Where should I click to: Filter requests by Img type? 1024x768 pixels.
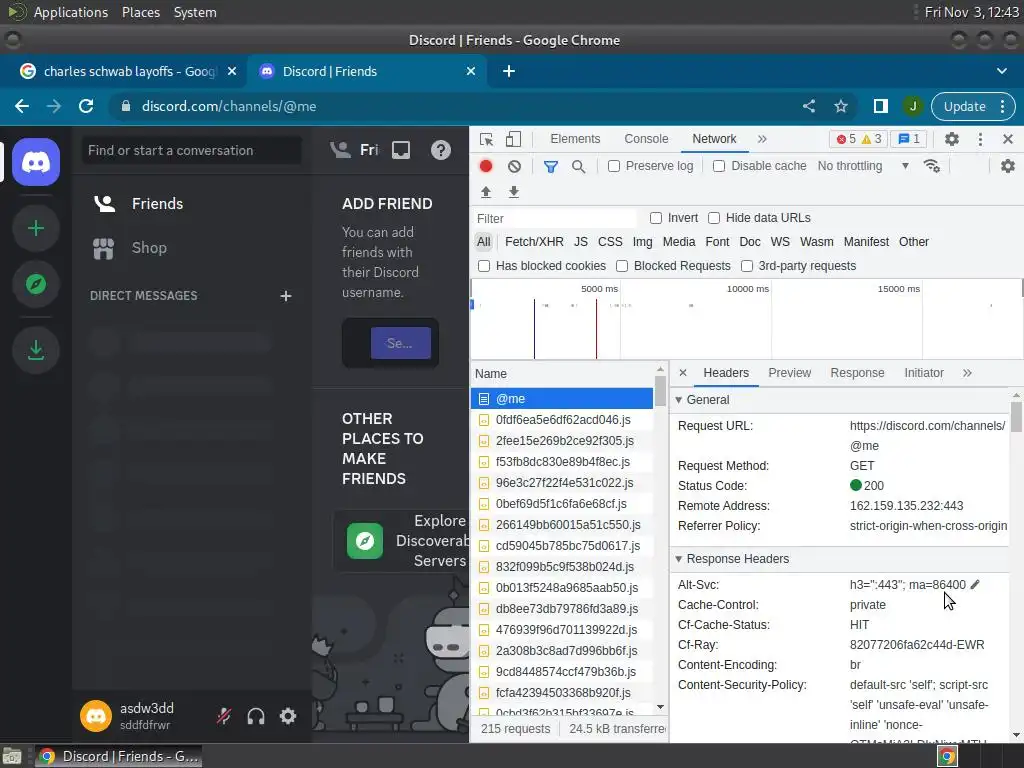point(643,242)
